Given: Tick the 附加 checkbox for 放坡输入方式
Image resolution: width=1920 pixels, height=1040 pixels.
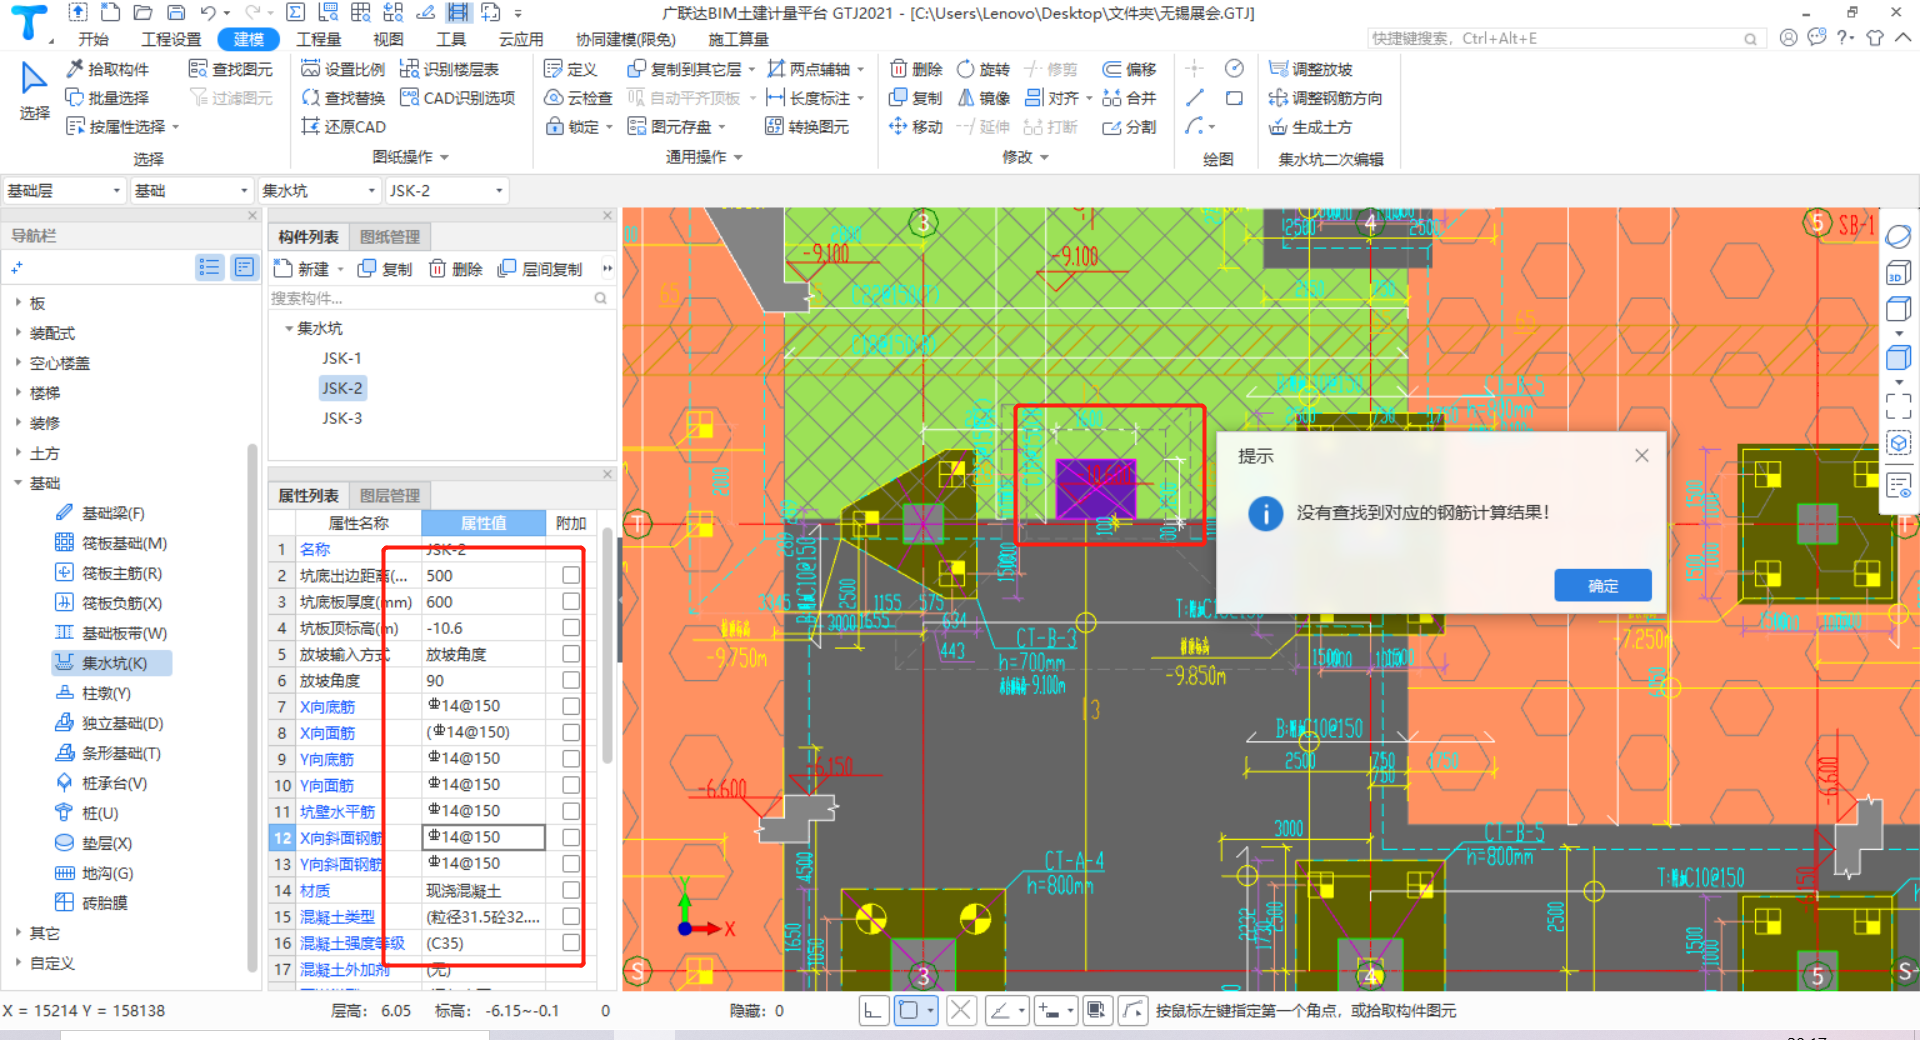Looking at the screenshot, I should click(571, 653).
